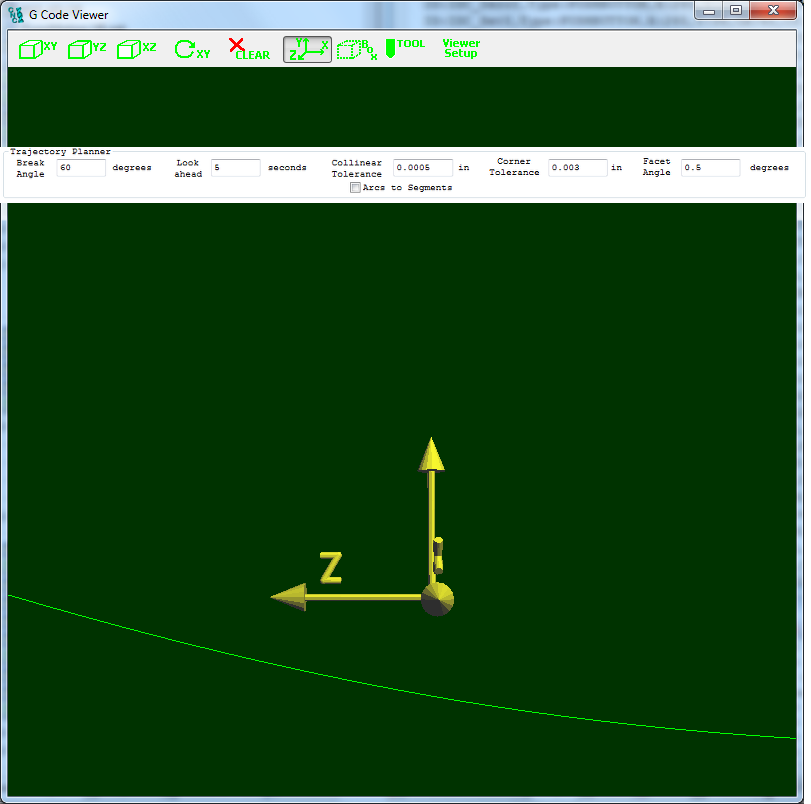The height and width of the screenshot is (804, 811).
Task: Click the yellow Z axis label
Action: click(331, 568)
